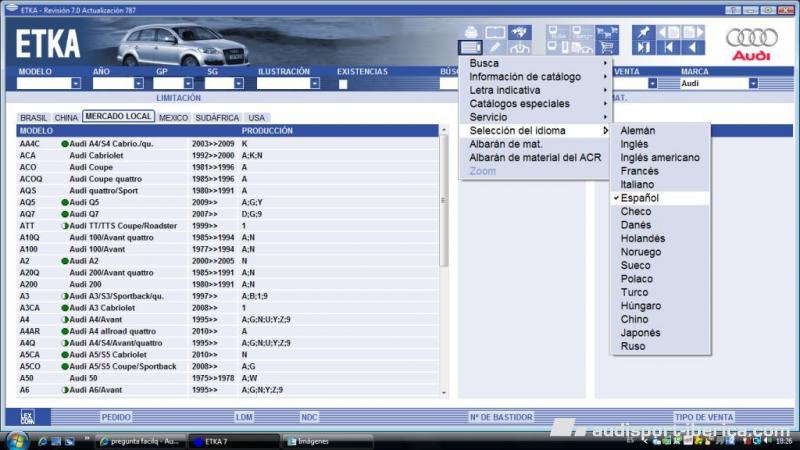Screen dimensions: 800x450
Task: Click model list scrollbar up arrow
Action: pos(443,130)
